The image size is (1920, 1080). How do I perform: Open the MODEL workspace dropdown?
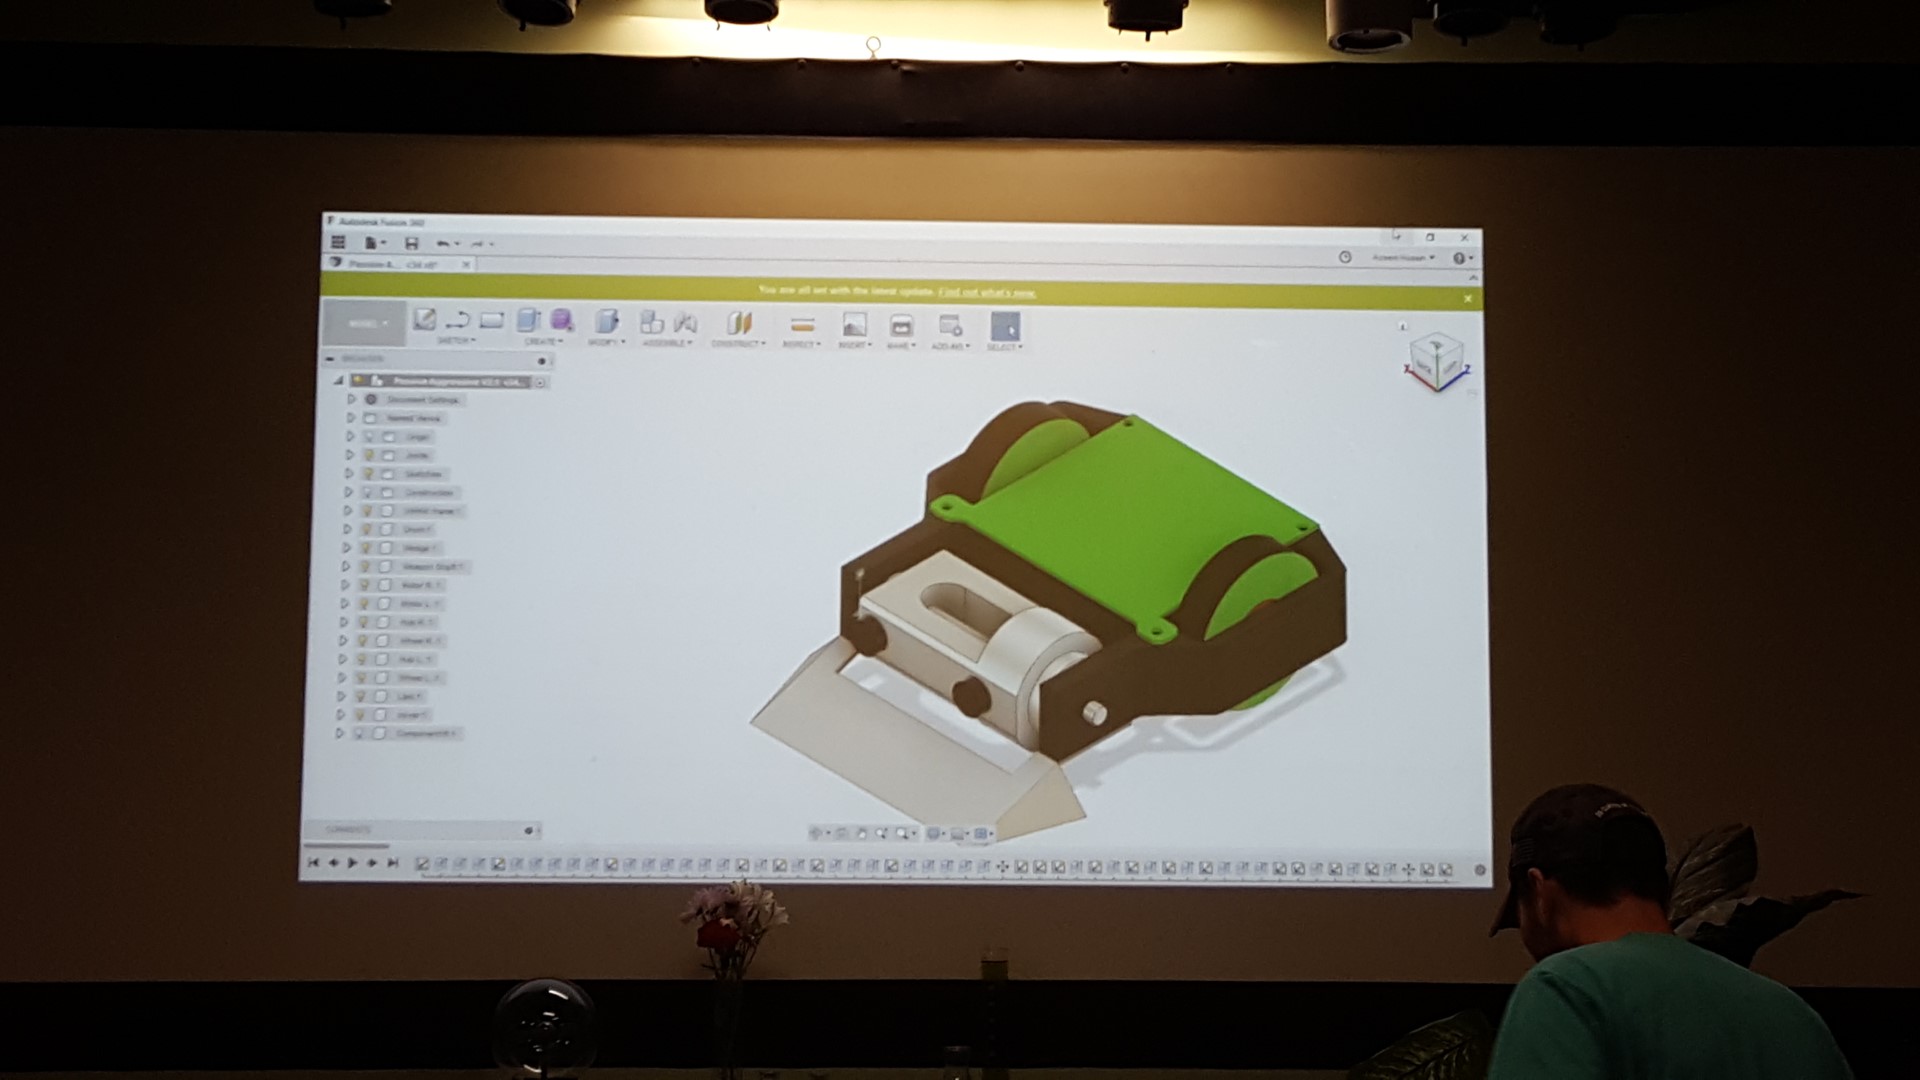[364, 324]
